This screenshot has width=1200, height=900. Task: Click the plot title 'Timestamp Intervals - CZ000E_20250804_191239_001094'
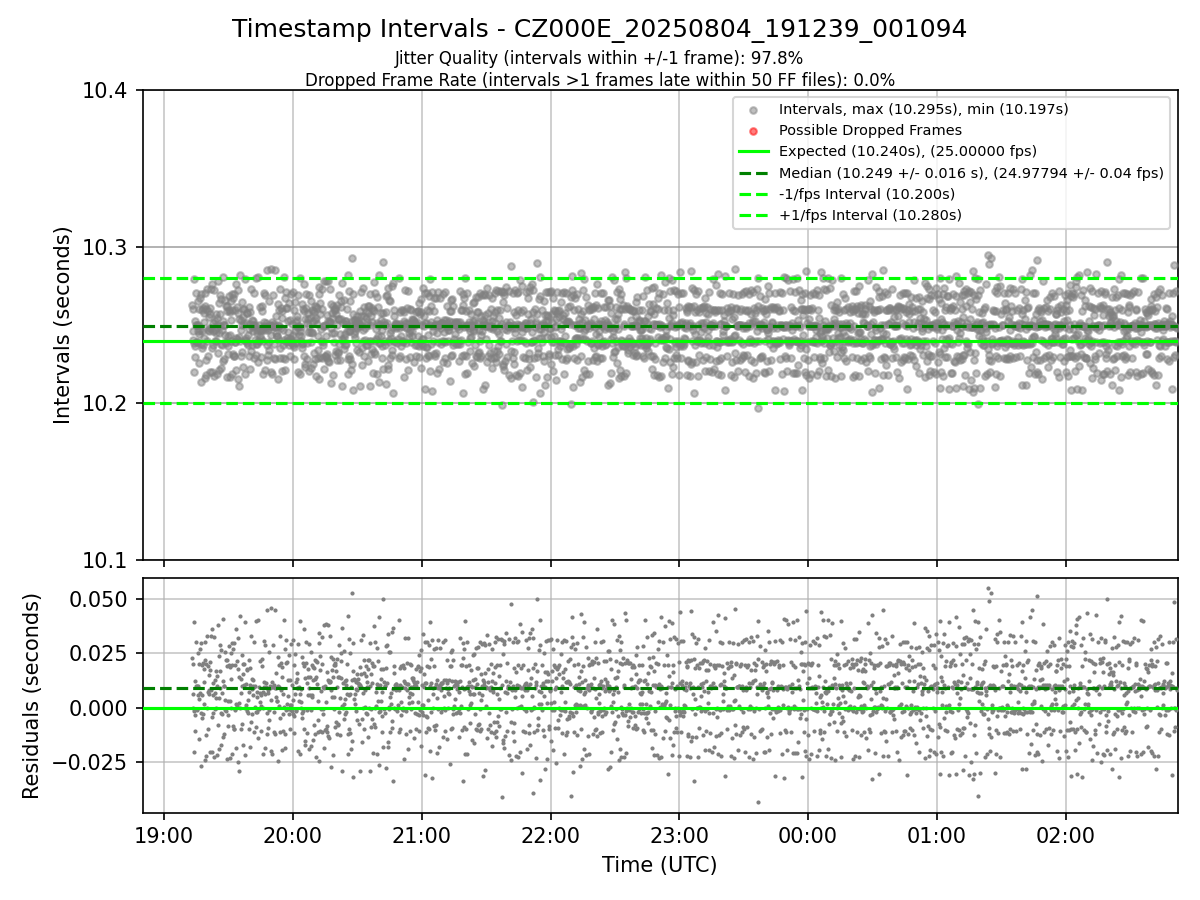[x=599, y=29]
